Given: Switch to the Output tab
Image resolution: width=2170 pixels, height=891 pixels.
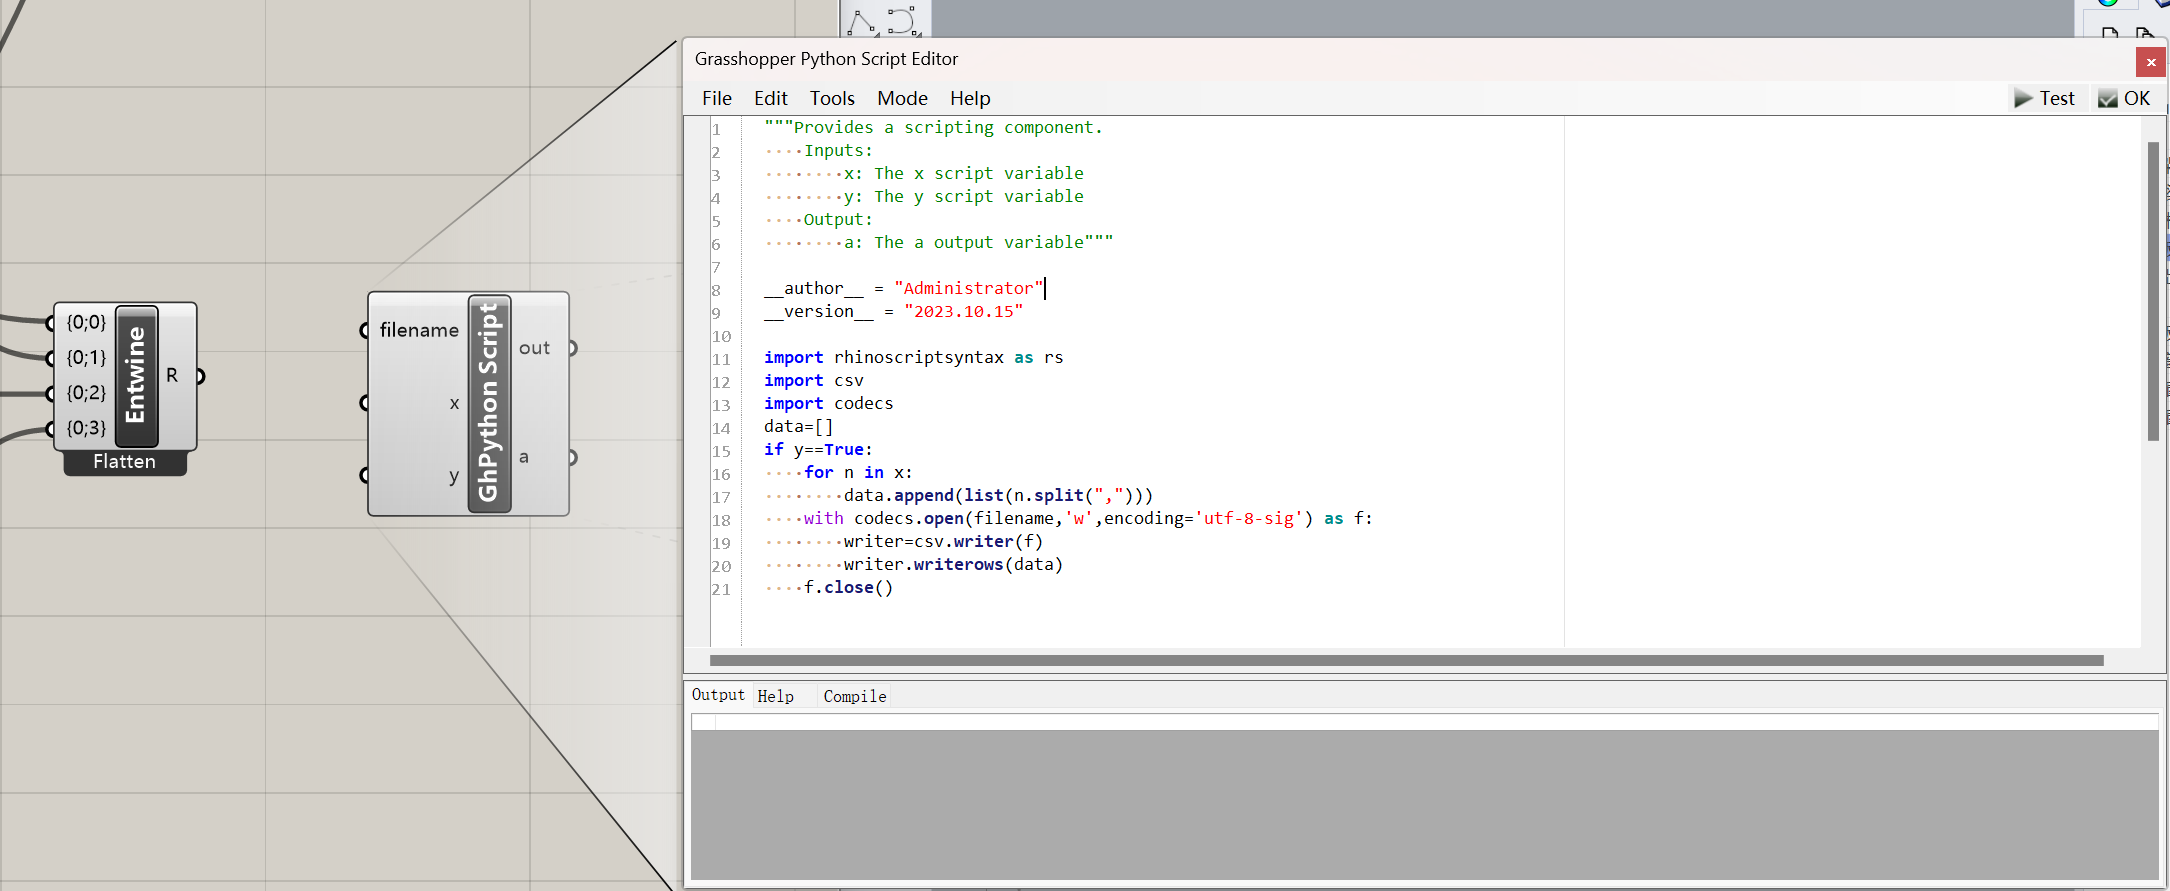Looking at the screenshot, I should coord(718,695).
